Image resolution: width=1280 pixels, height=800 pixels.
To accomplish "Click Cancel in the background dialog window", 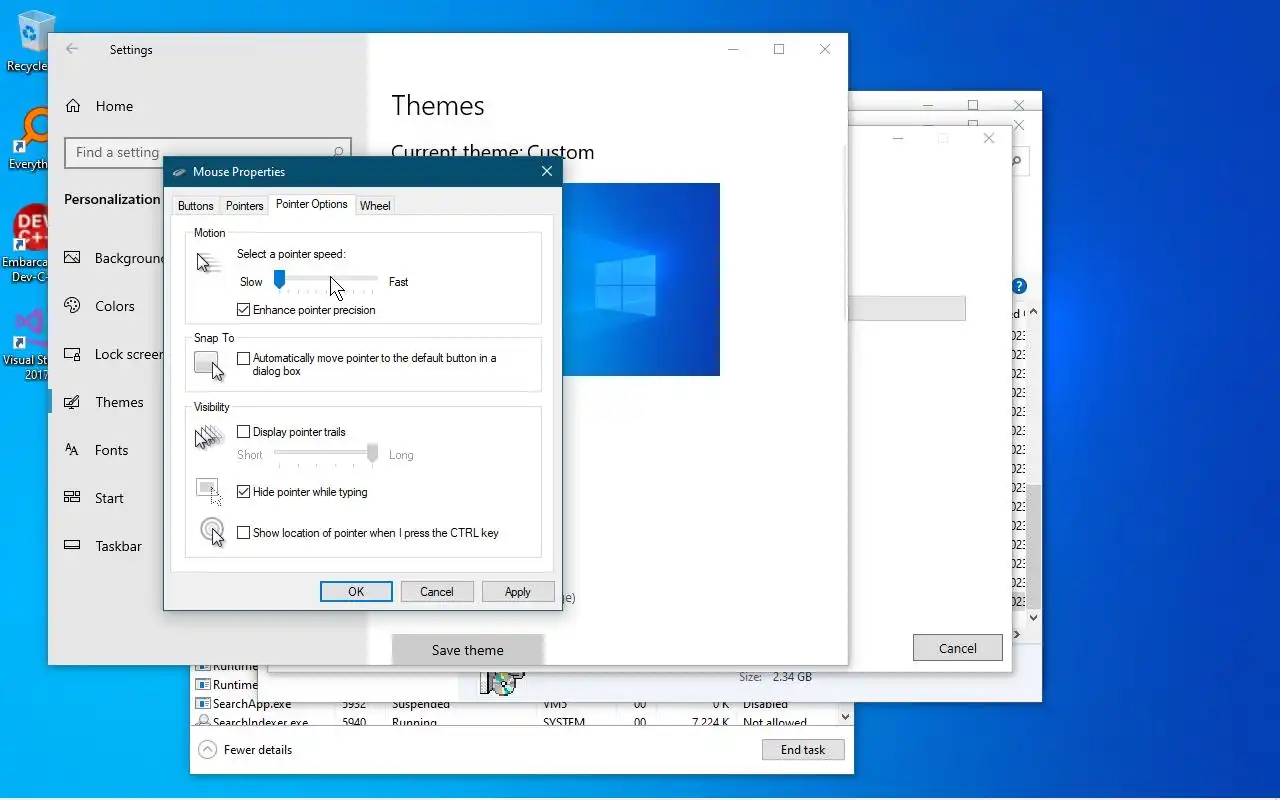I will point(958,648).
